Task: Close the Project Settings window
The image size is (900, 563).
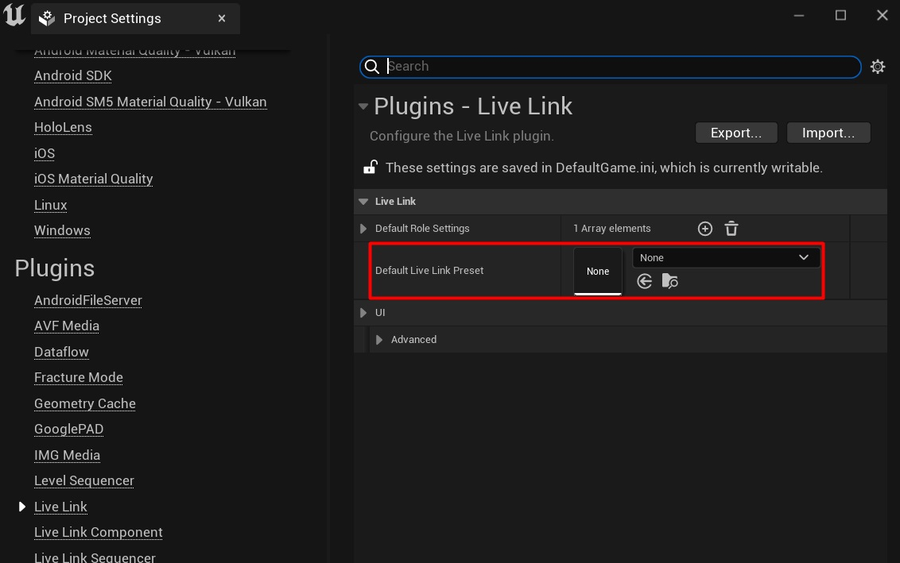Action: coord(883,15)
